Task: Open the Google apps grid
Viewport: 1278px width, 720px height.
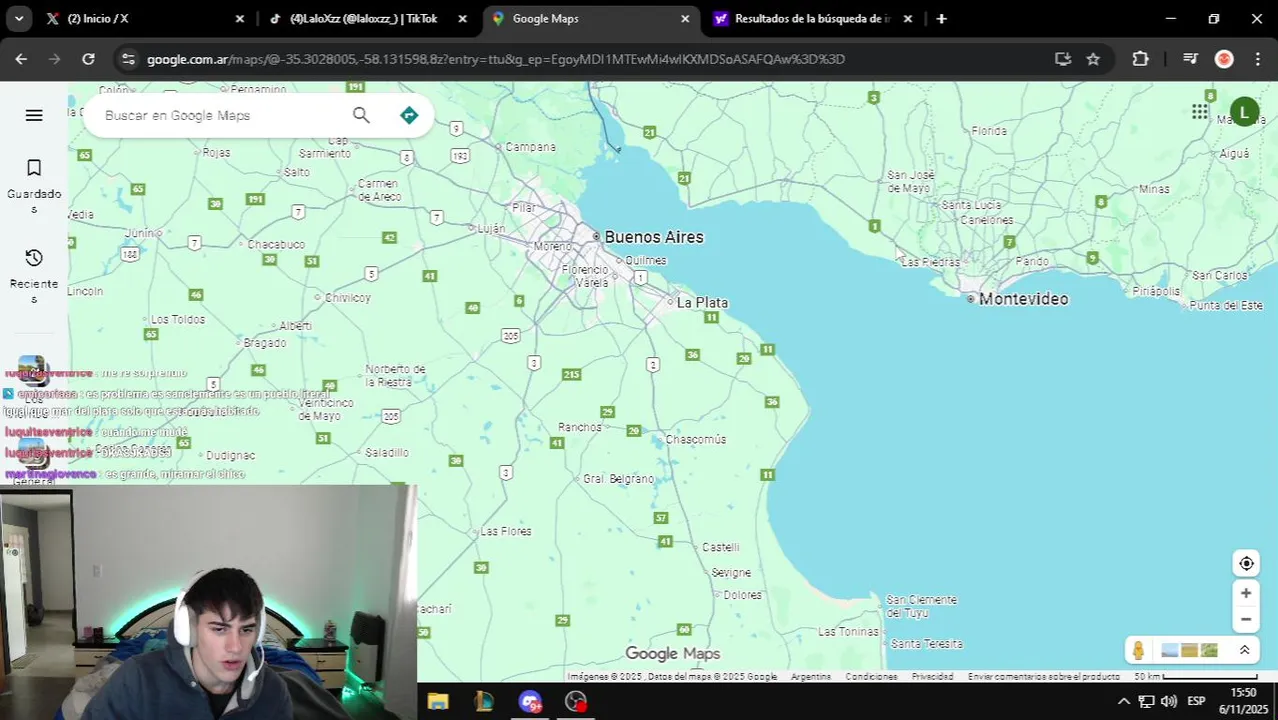Action: (1200, 111)
